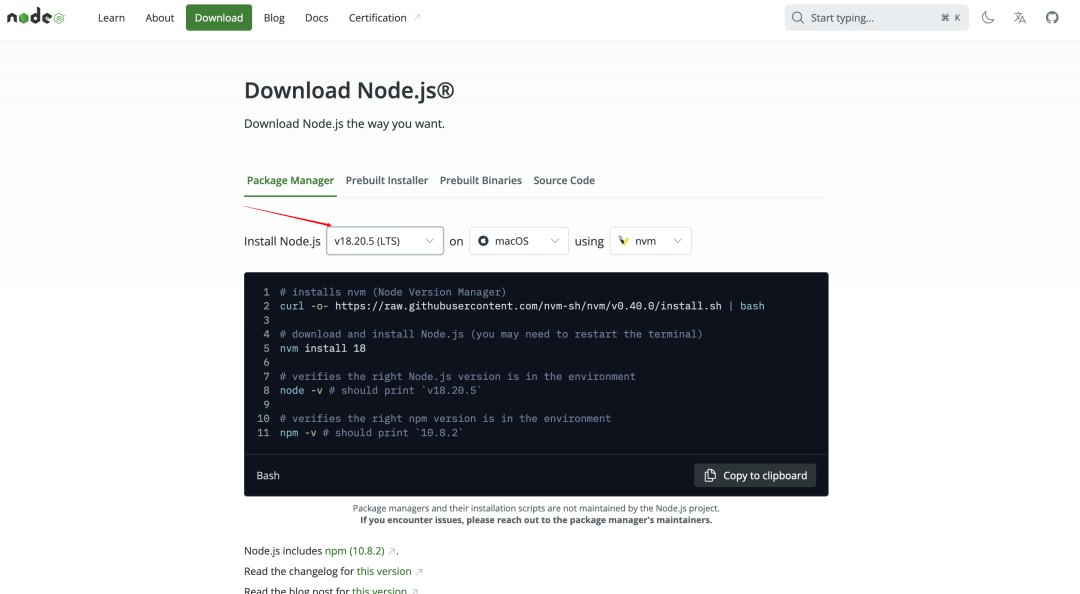Click the nvm logo in package manager selector
The image size is (1080, 594).
point(624,241)
